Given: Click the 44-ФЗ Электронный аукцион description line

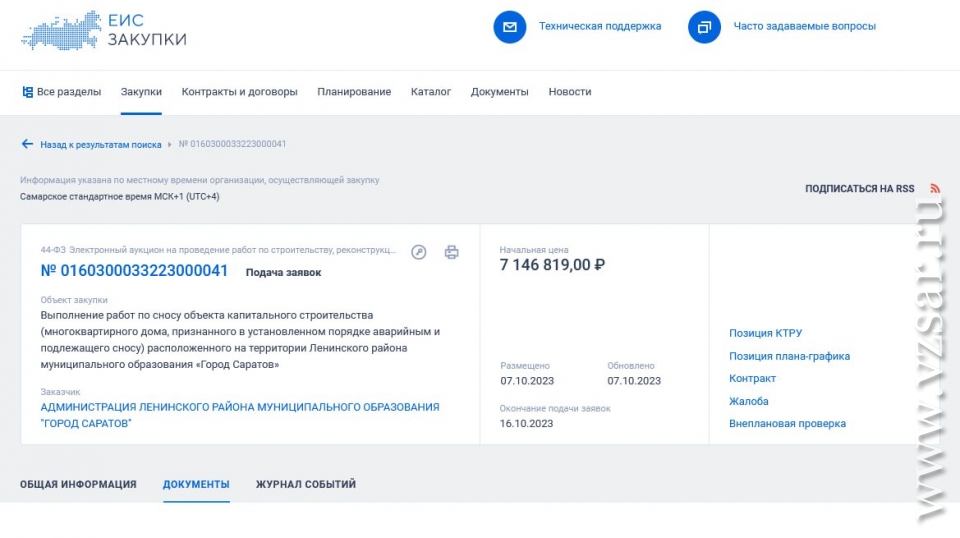Looking at the screenshot, I should click(x=218, y=250).
